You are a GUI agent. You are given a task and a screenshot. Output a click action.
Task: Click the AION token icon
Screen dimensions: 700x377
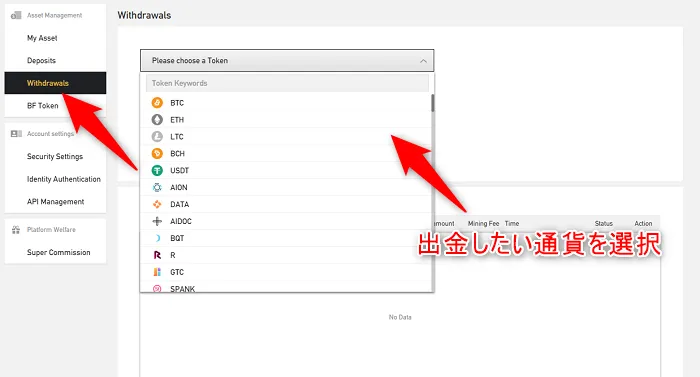[157, 188]
